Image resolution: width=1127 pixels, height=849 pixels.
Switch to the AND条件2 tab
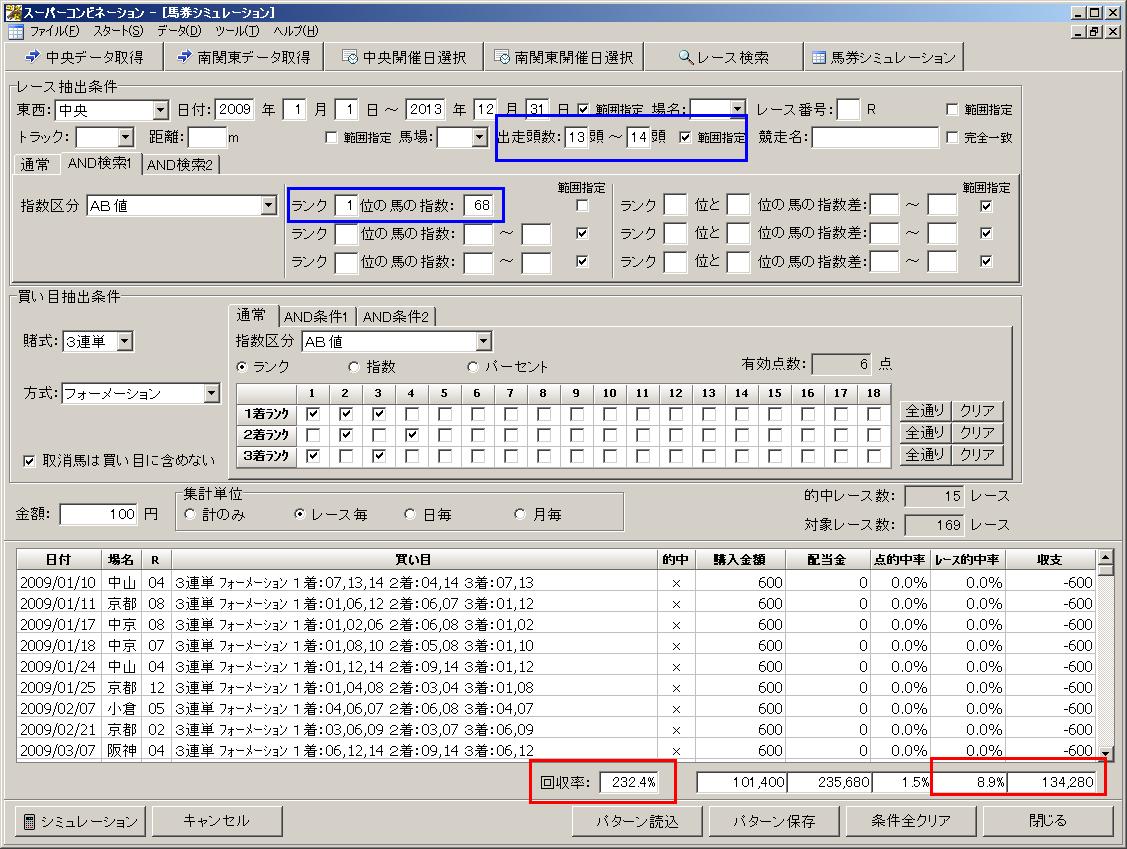[x=395, y=316]
